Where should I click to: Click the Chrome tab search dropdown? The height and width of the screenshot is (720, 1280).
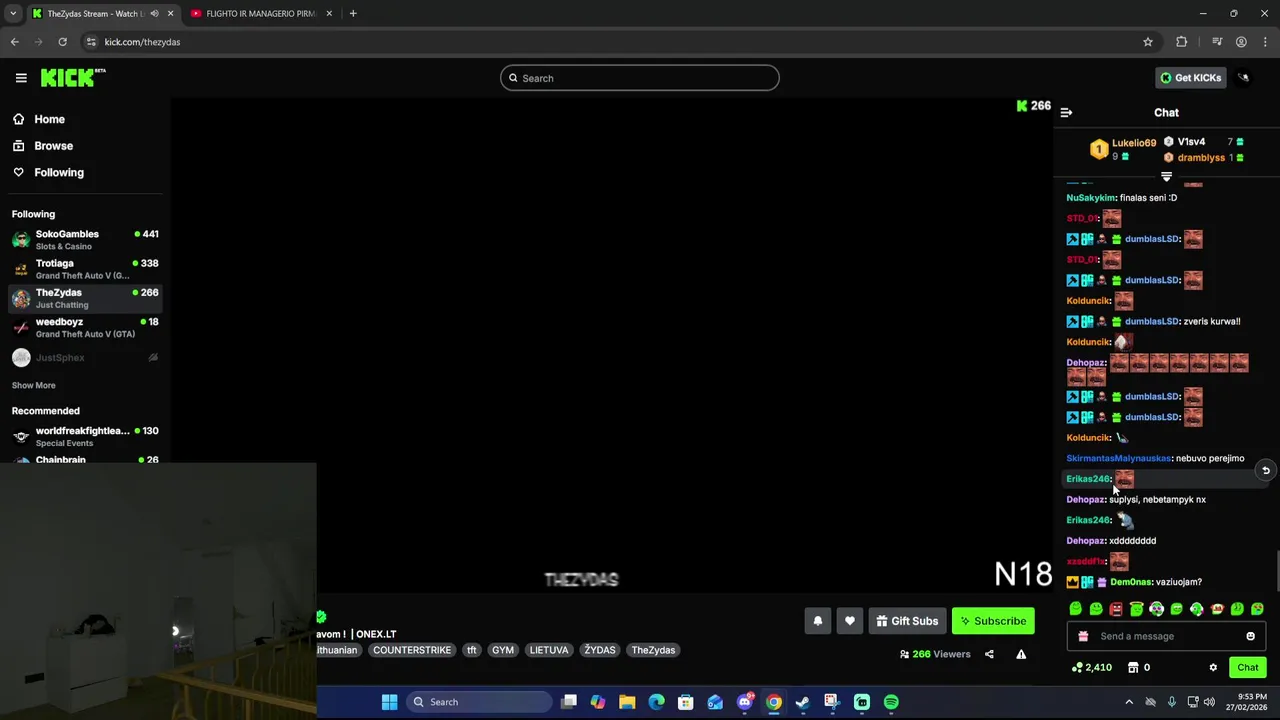tap(12, 14)
